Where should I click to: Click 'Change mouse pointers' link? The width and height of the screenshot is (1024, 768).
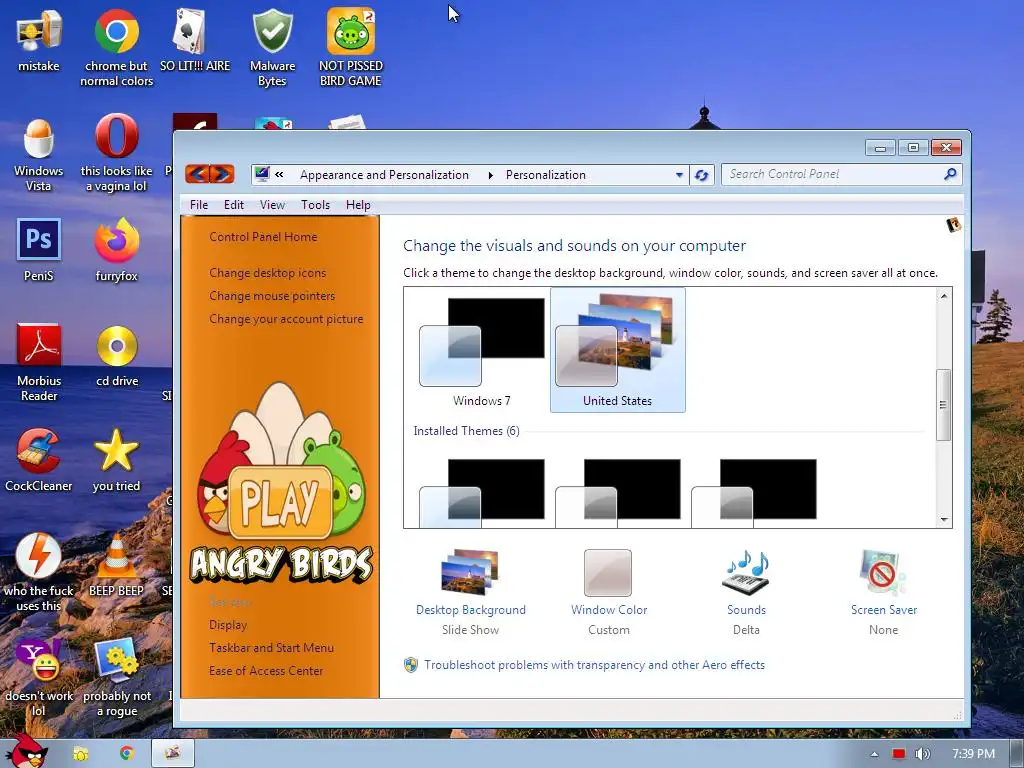coord(272,296)
